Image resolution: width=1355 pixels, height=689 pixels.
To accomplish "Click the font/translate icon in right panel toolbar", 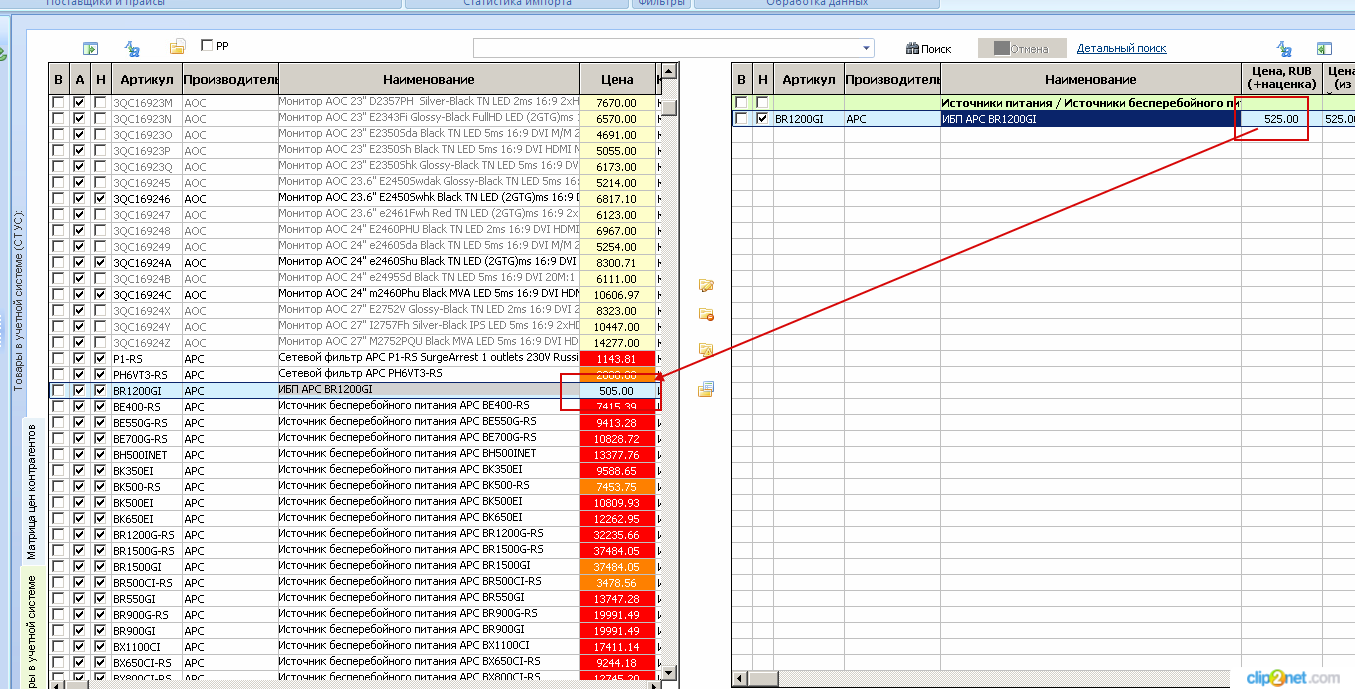I will click(1285, 48).
